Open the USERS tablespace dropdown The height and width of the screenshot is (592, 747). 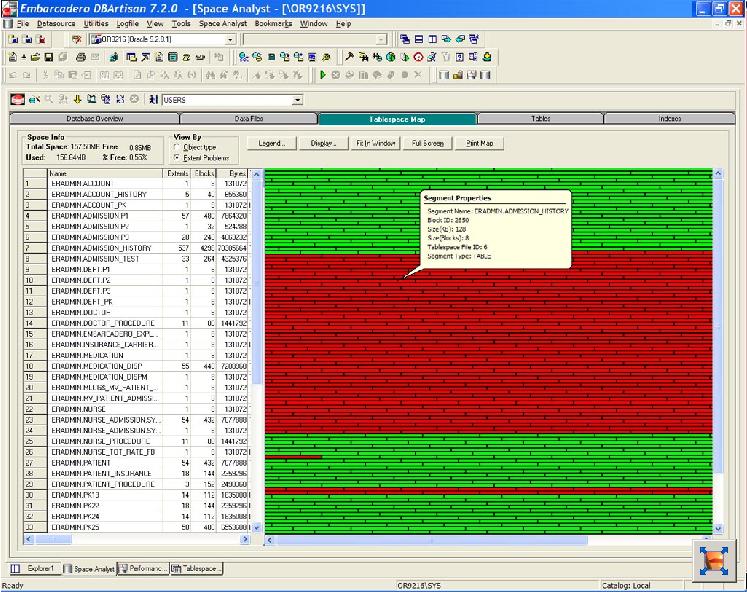[298, 100]
